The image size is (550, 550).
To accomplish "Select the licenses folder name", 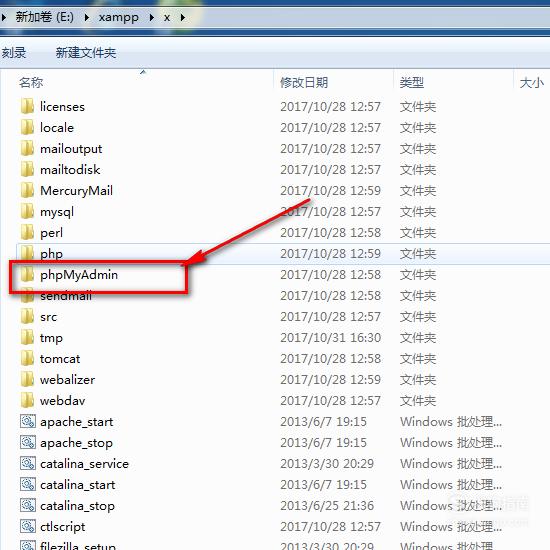I will pyautogui.click(x=62, y=107).
